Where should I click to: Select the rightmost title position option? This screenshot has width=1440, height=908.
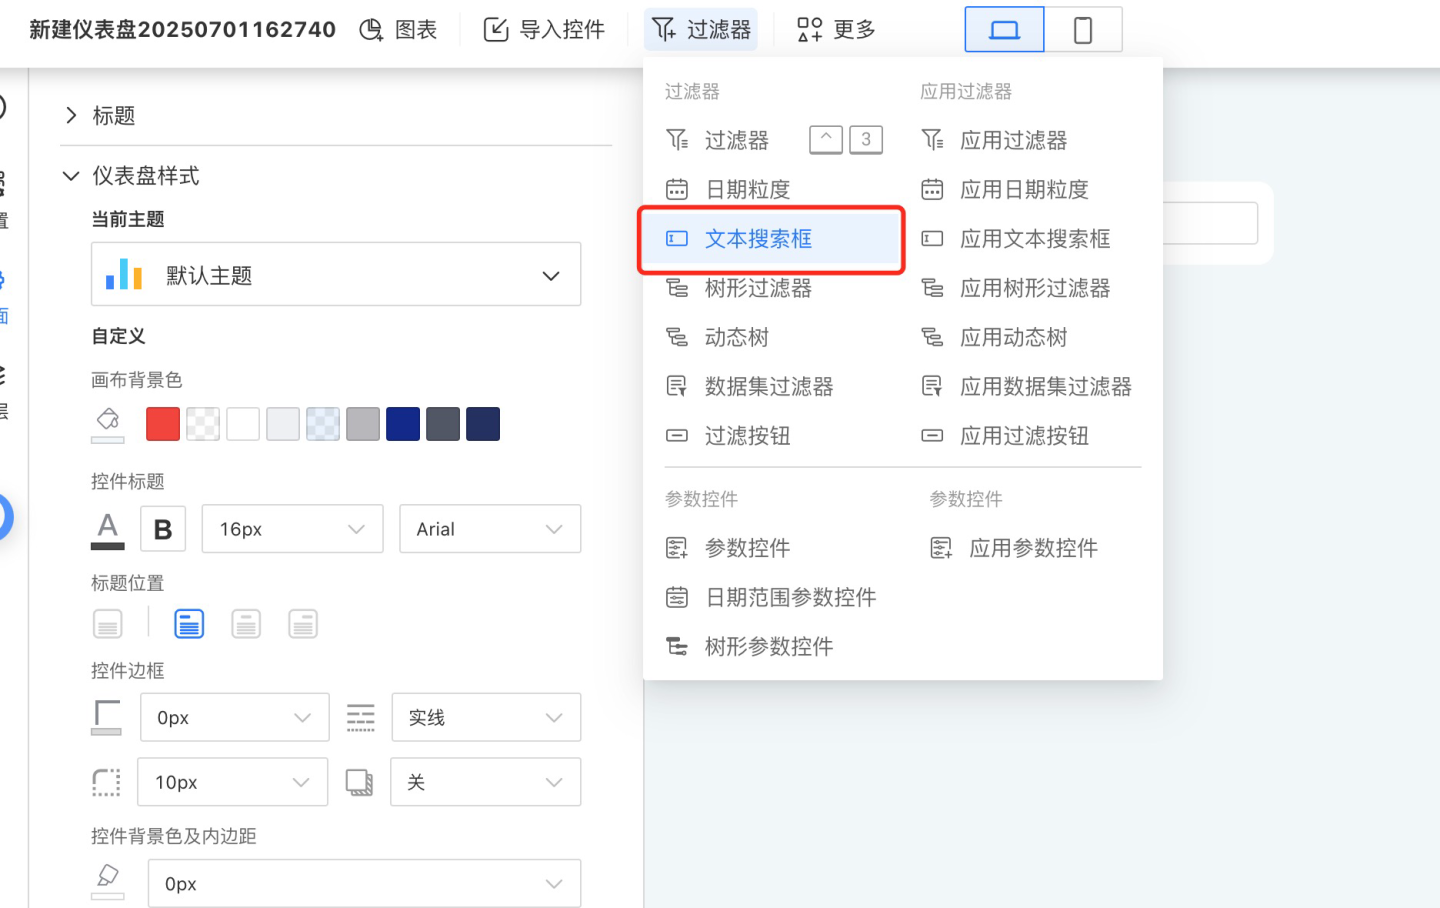click(x=303, y=624)
